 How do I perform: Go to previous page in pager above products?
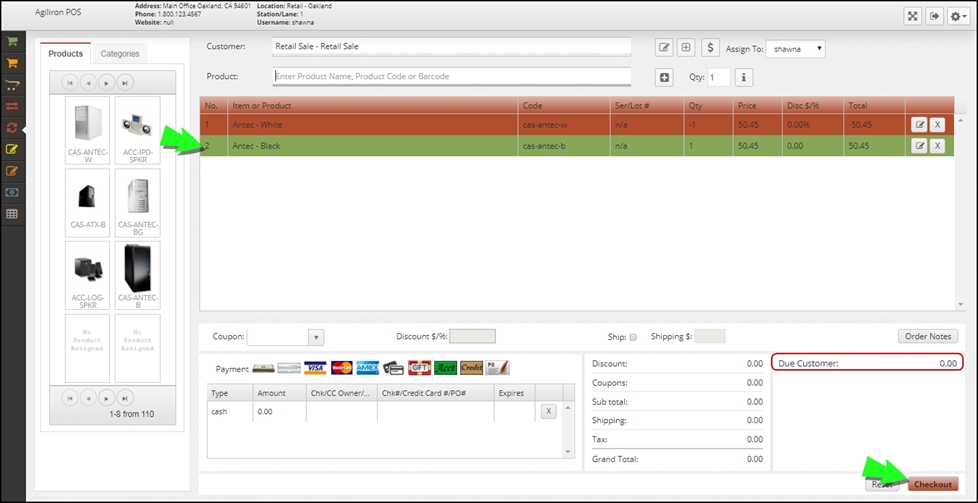[x=88, y=82]
